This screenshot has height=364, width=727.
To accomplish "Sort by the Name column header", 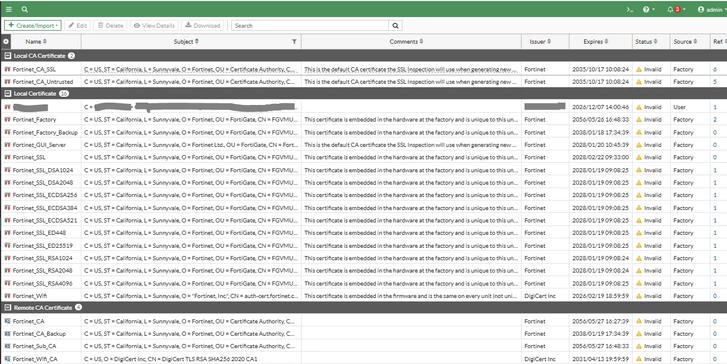I will (36, 41).
